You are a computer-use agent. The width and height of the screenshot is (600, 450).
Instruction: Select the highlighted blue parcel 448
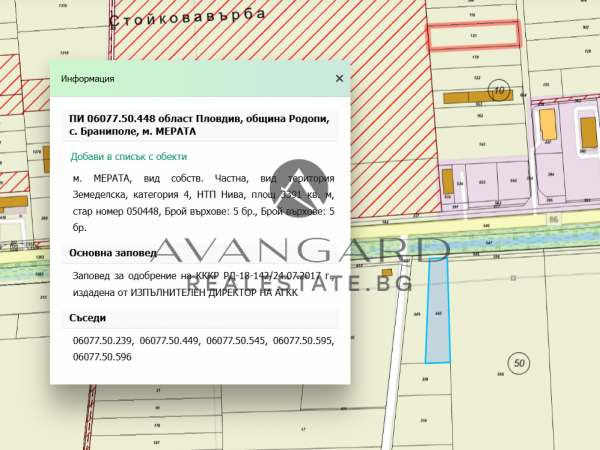tap(438, 311)
